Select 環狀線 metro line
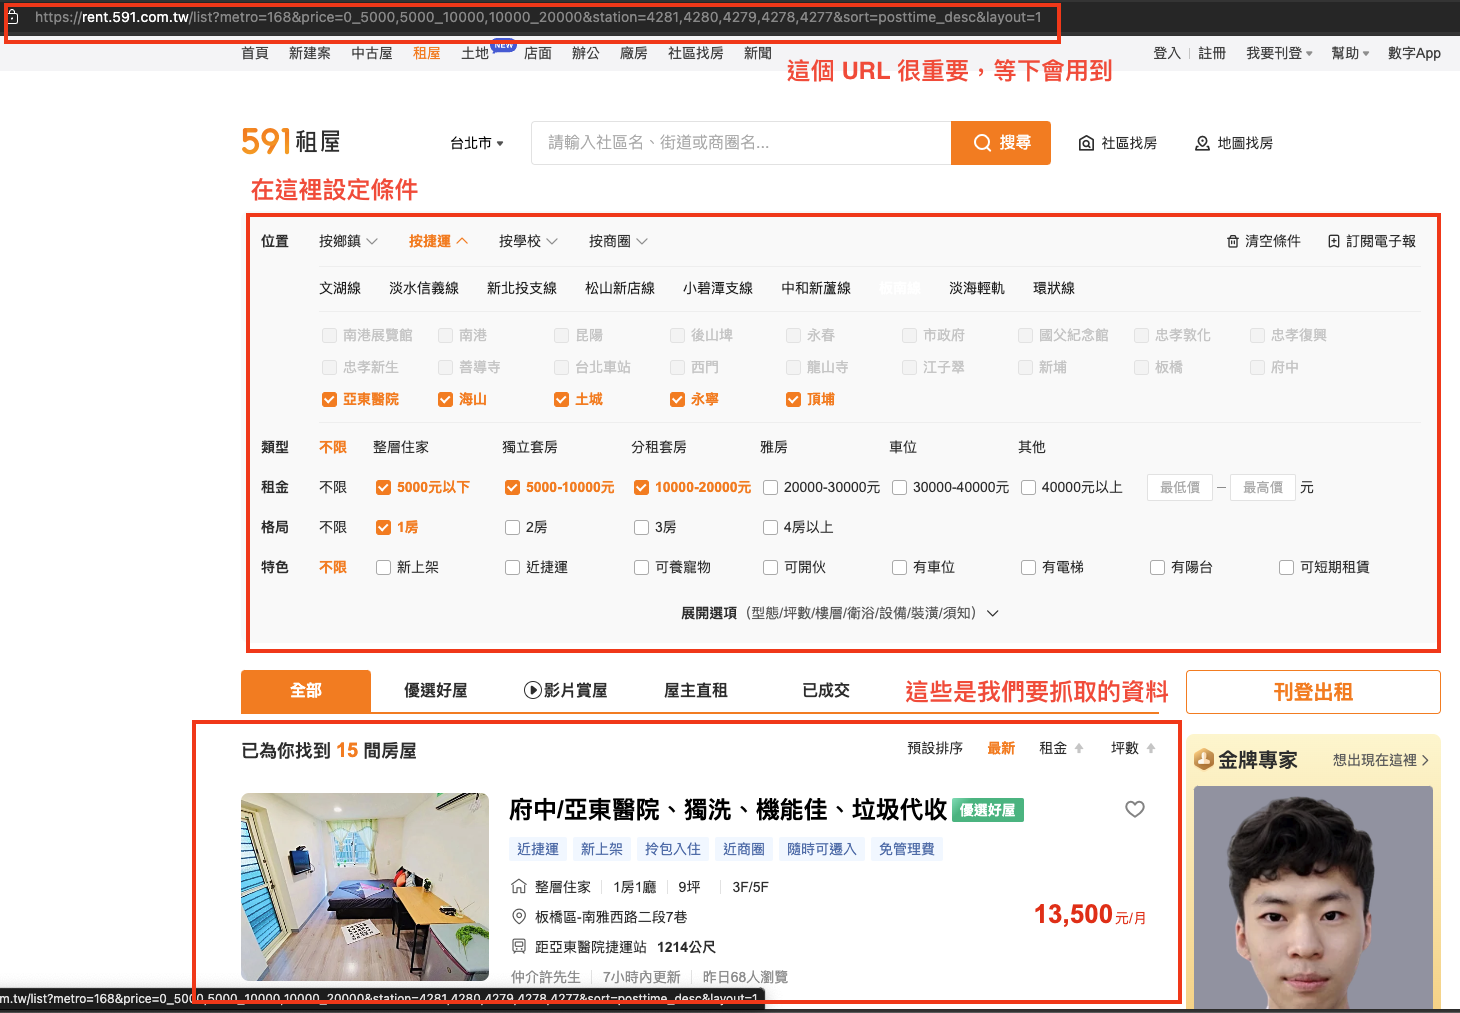Image resolution: width=1460 pixels, height=1013 pixels. coord(1054,288)
